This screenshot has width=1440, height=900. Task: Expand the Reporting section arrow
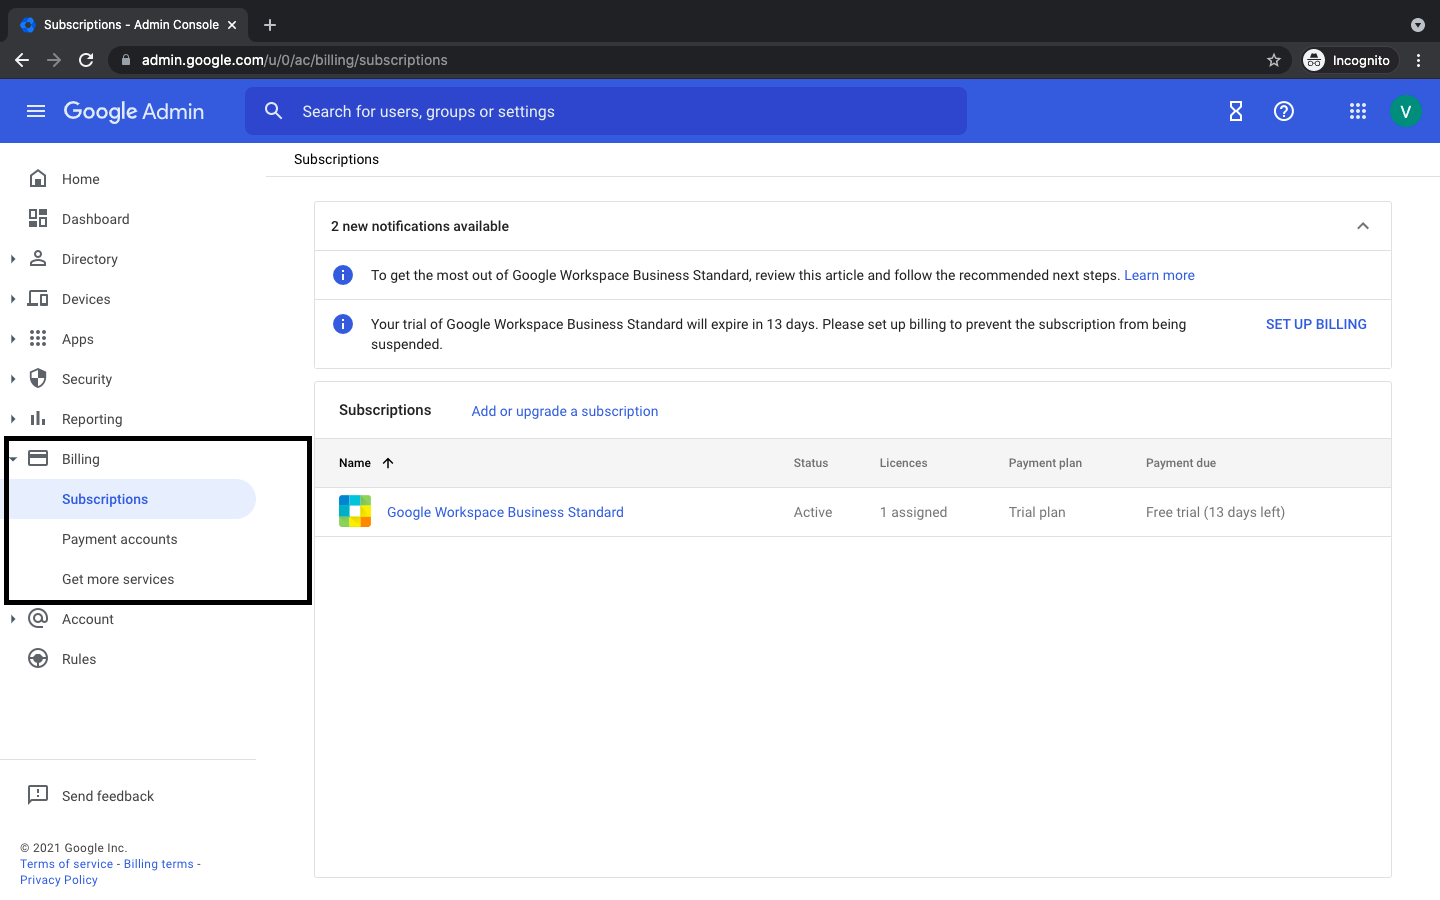(13, 419)
